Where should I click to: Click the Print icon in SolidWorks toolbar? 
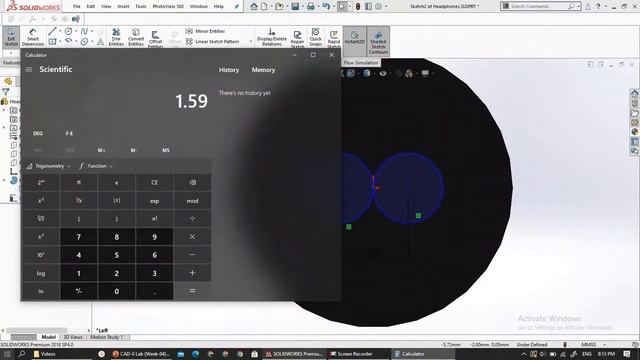pyautogui.click(x=311, y=6)
